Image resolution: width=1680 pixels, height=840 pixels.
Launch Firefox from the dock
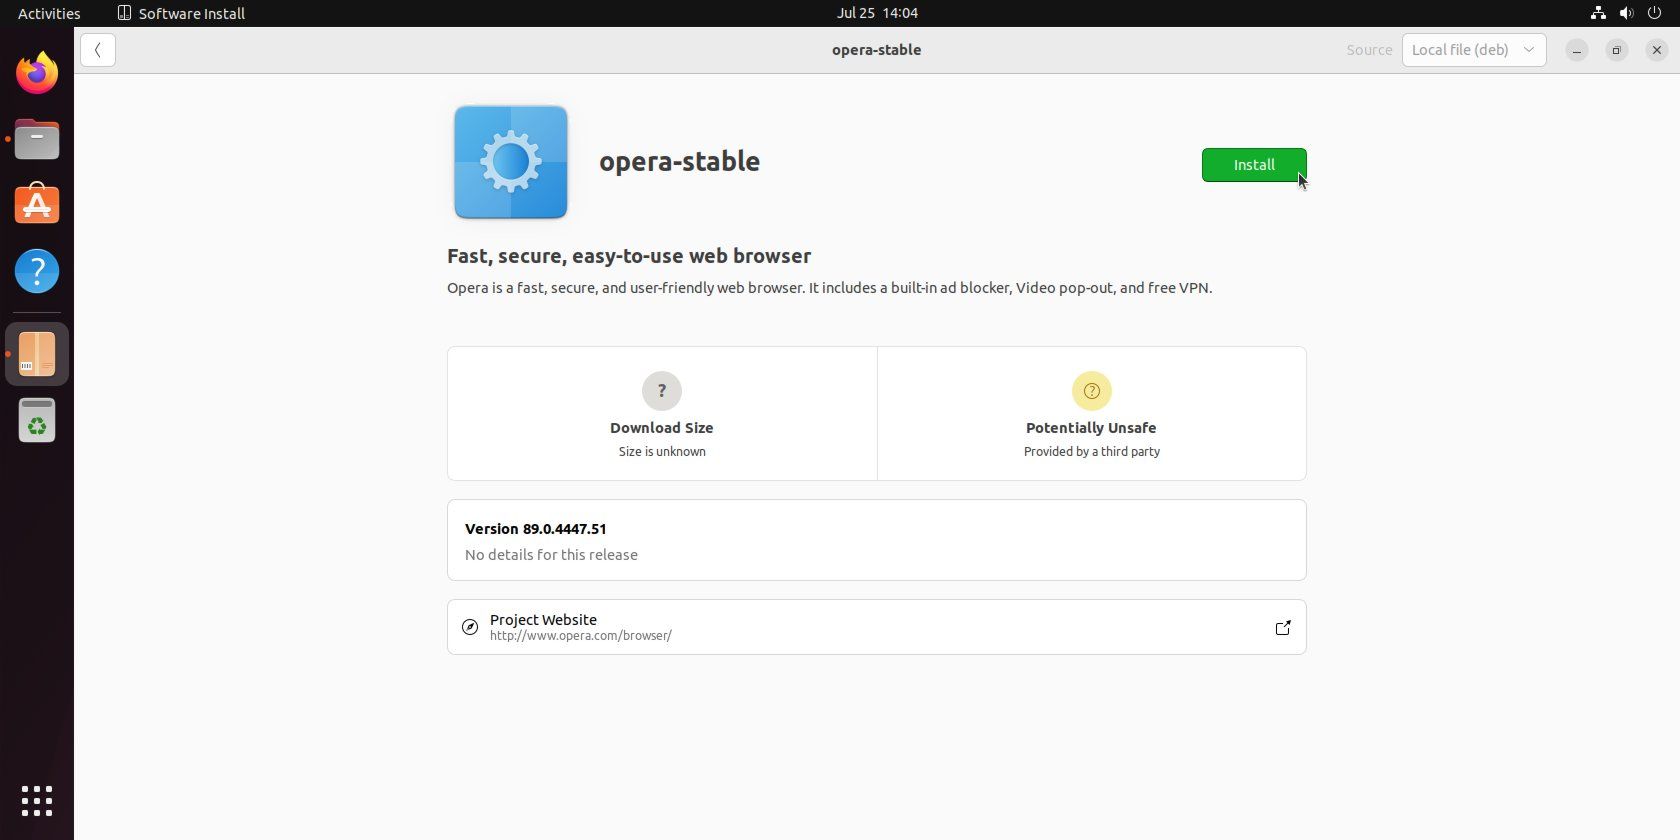click(37, 73)
